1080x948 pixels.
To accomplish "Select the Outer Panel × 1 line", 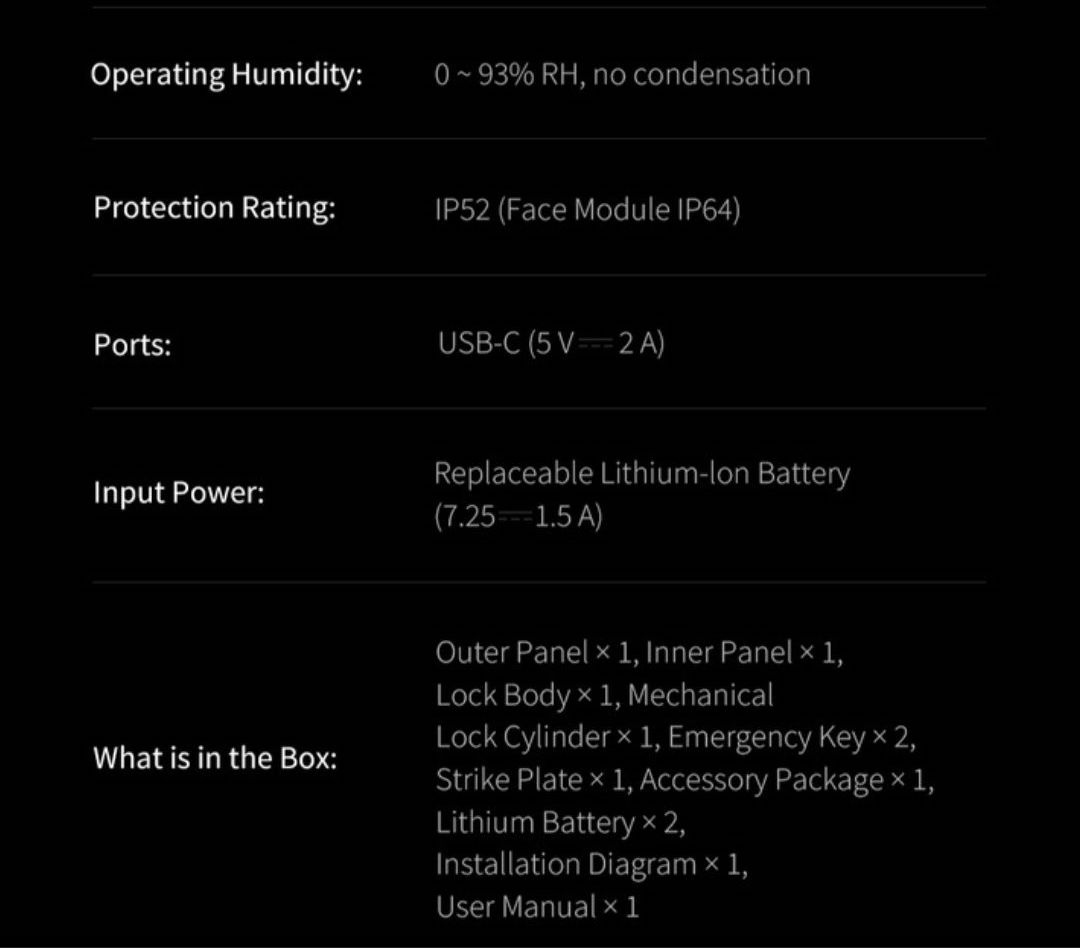I will tap(639, 652).
